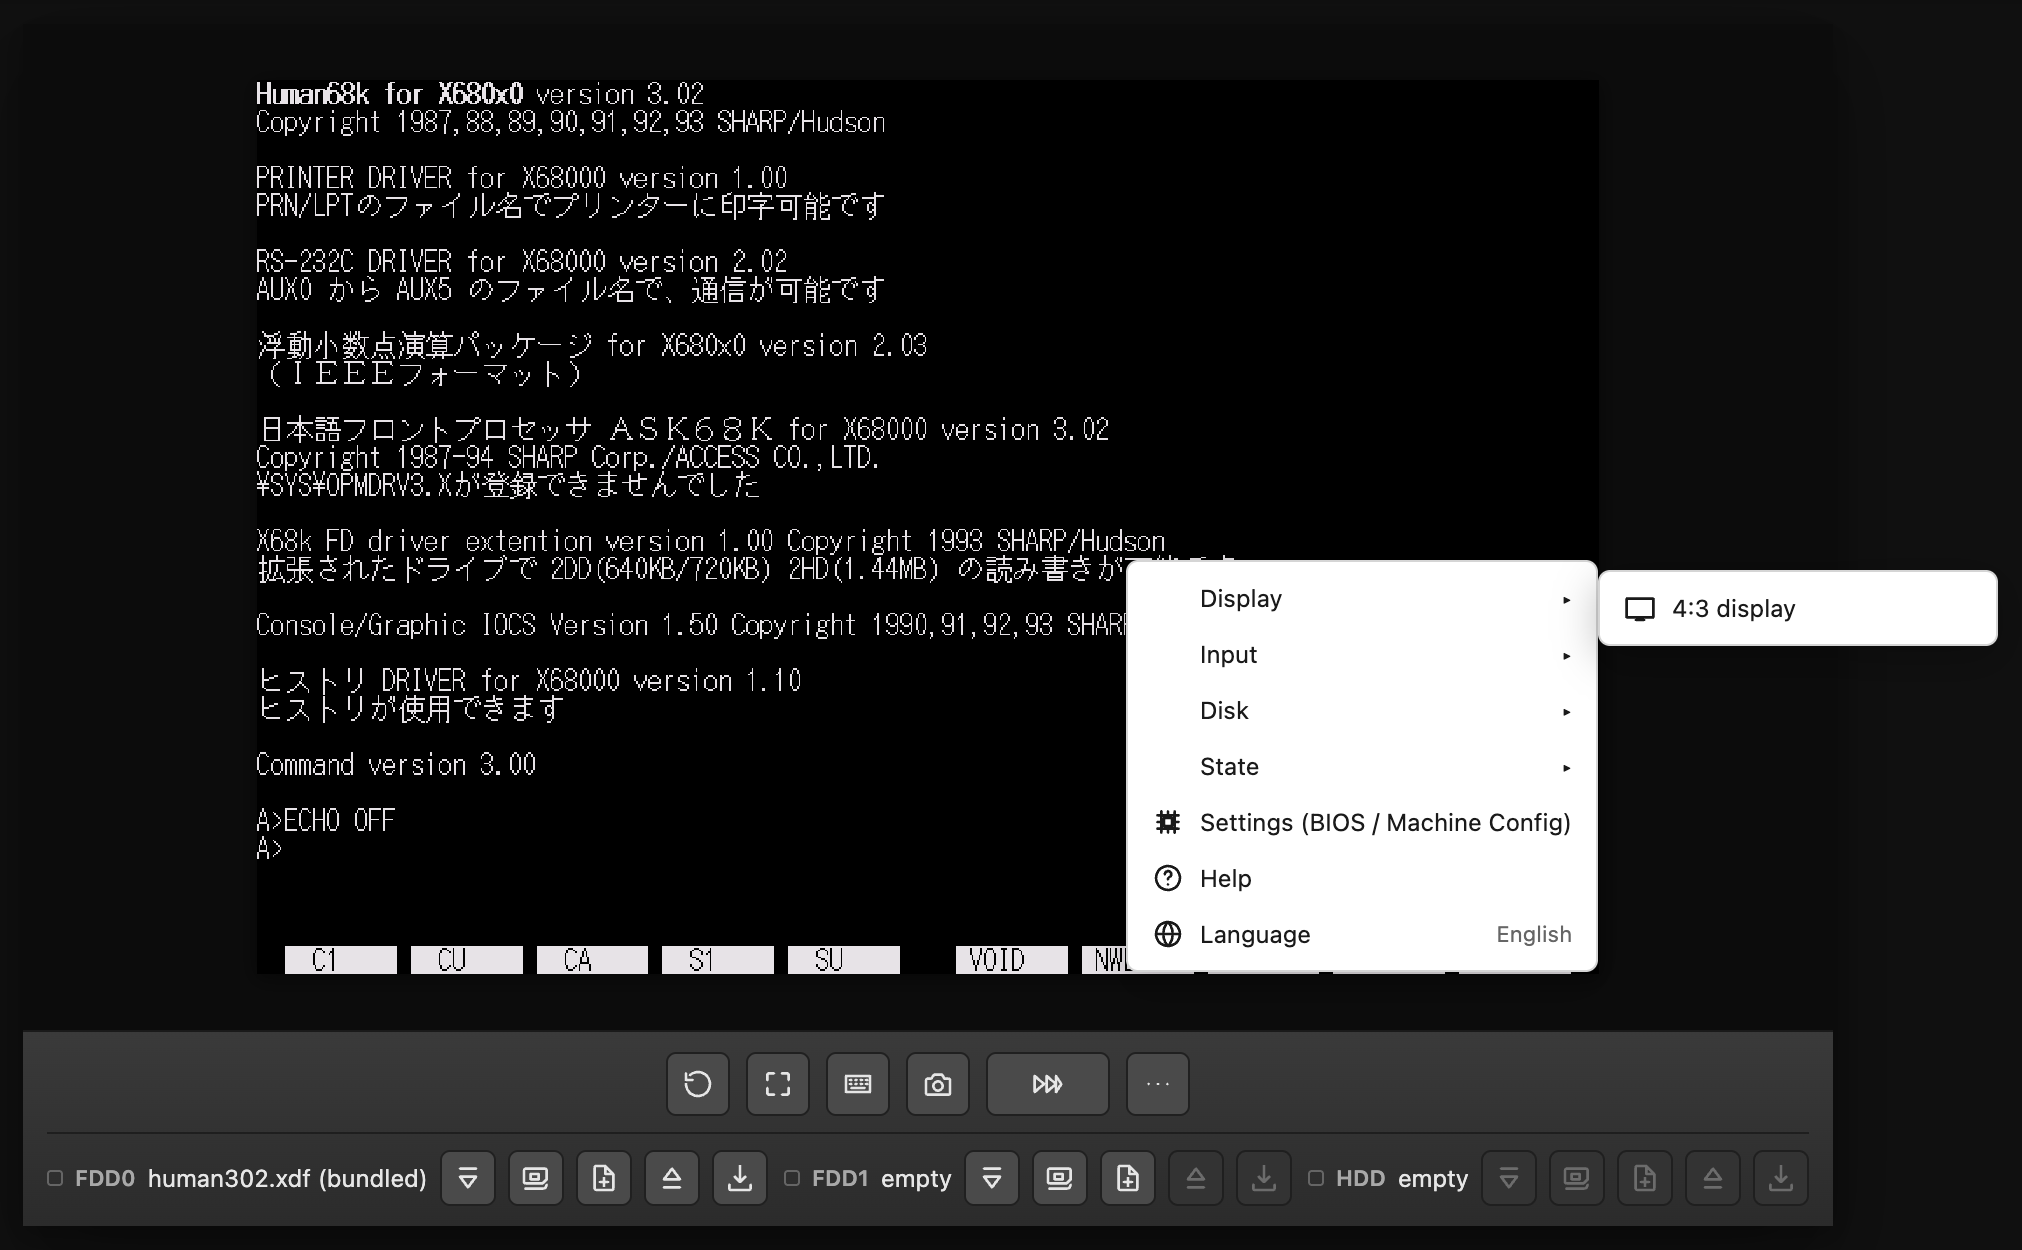The height and width of the screenshot is (1250, 2022).
Task: Download the FDD0 disk image
Action: 740,1178
